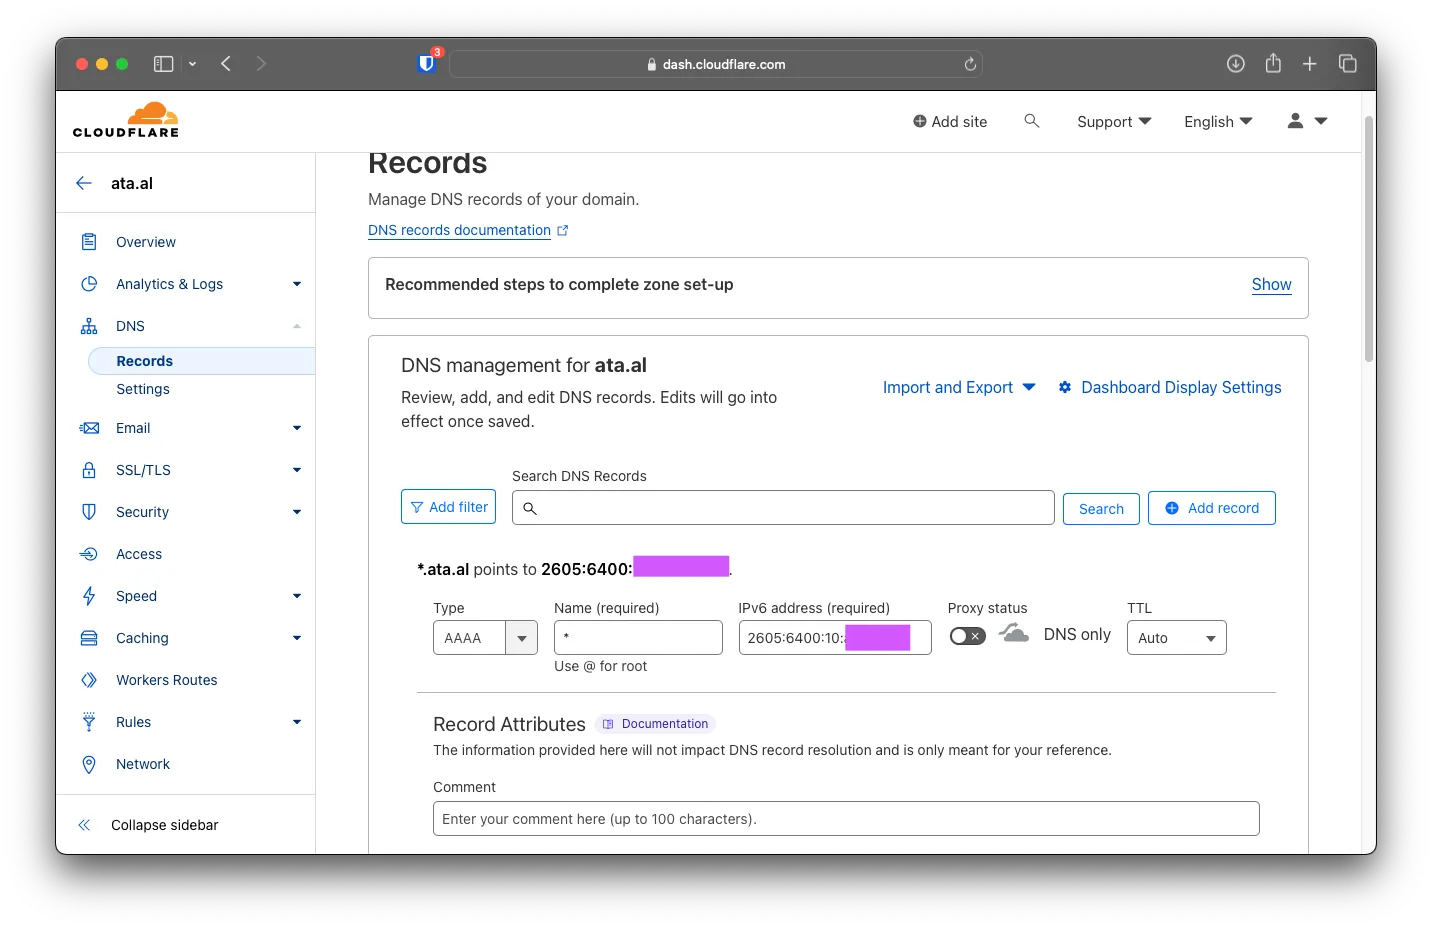This screenshot has height=928, width=1432.
Task: Click the Bitwarden shield extension icon
Action: pos(427,63)
